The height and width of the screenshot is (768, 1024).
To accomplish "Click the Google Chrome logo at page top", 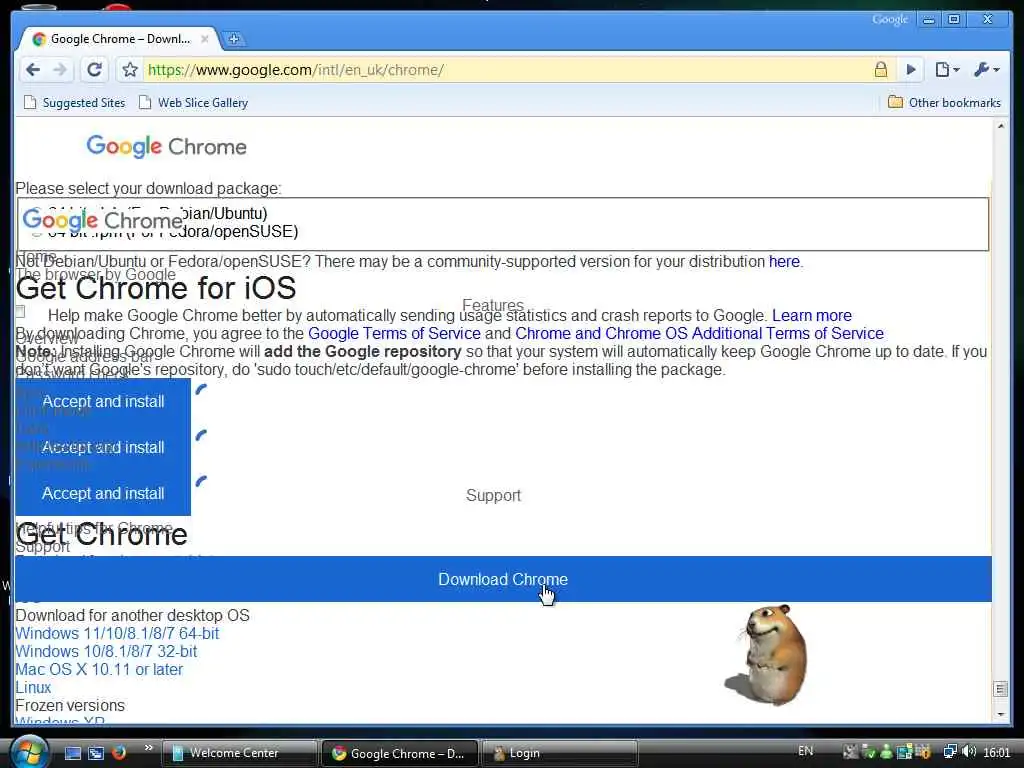I will coord(167,146).
